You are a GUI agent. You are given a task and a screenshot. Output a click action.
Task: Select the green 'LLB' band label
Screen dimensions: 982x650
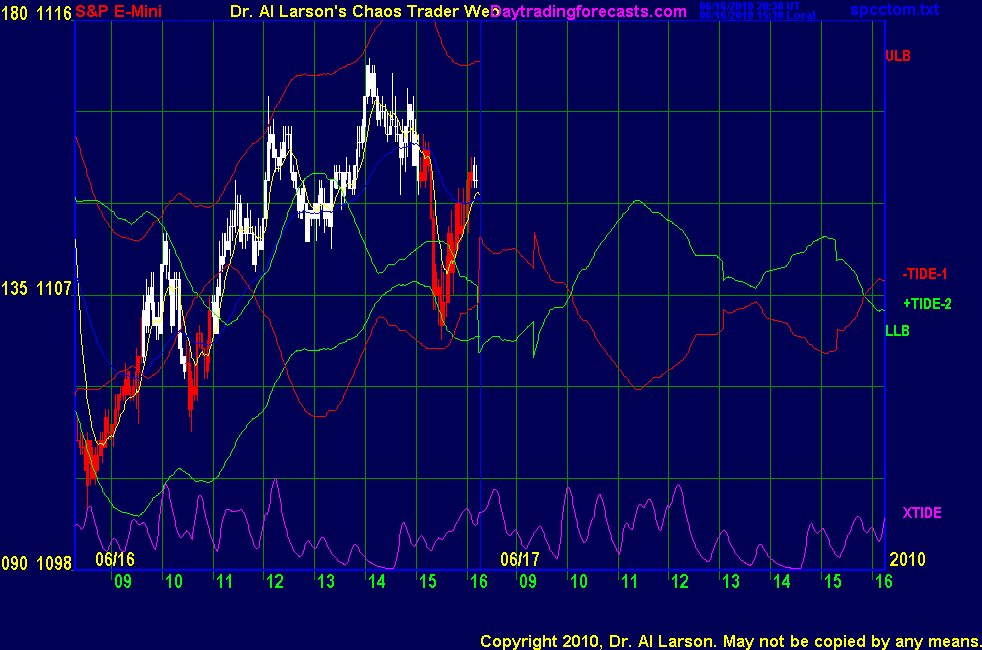click(x=897, y=331)
